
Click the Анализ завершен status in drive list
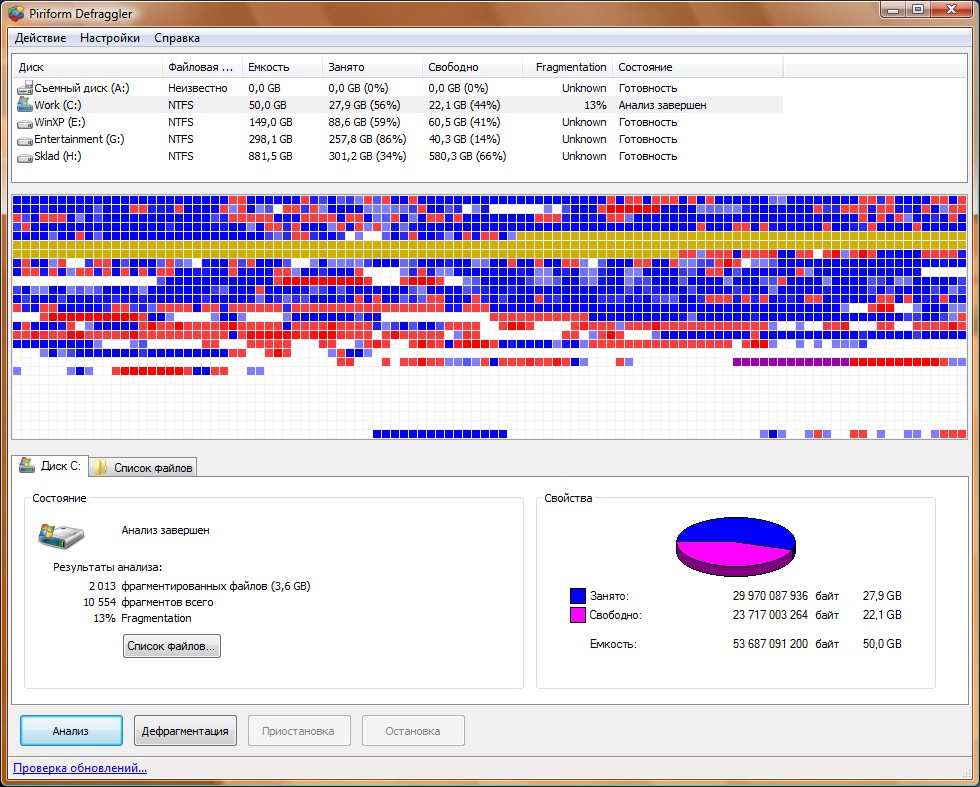click(x=662, y=105)
